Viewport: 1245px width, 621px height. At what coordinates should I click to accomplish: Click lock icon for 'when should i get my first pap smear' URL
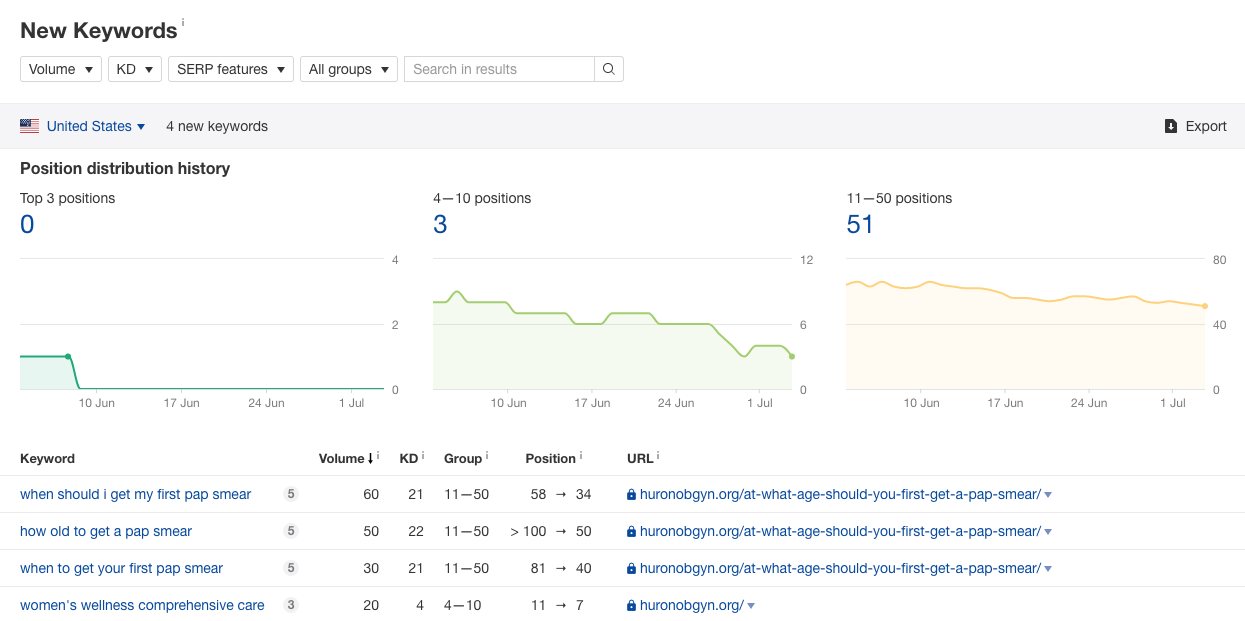click(631, 494)
